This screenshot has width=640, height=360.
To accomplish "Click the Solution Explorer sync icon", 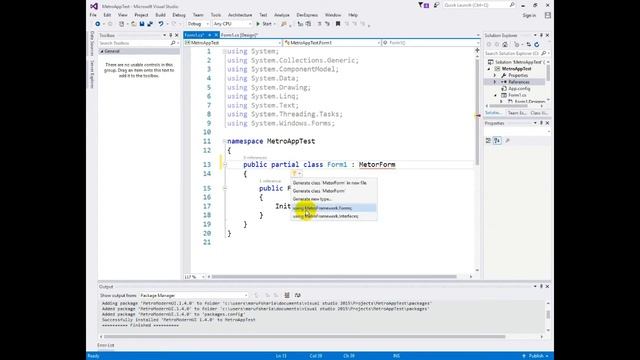I will tap(529, 44).
